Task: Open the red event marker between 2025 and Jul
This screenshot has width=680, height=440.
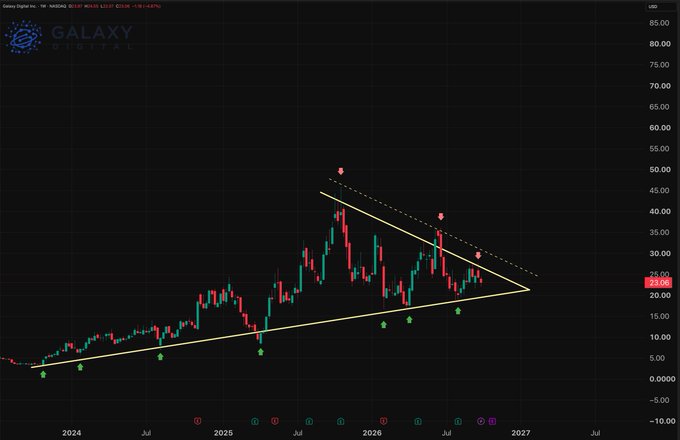Action: click(275, 420)
